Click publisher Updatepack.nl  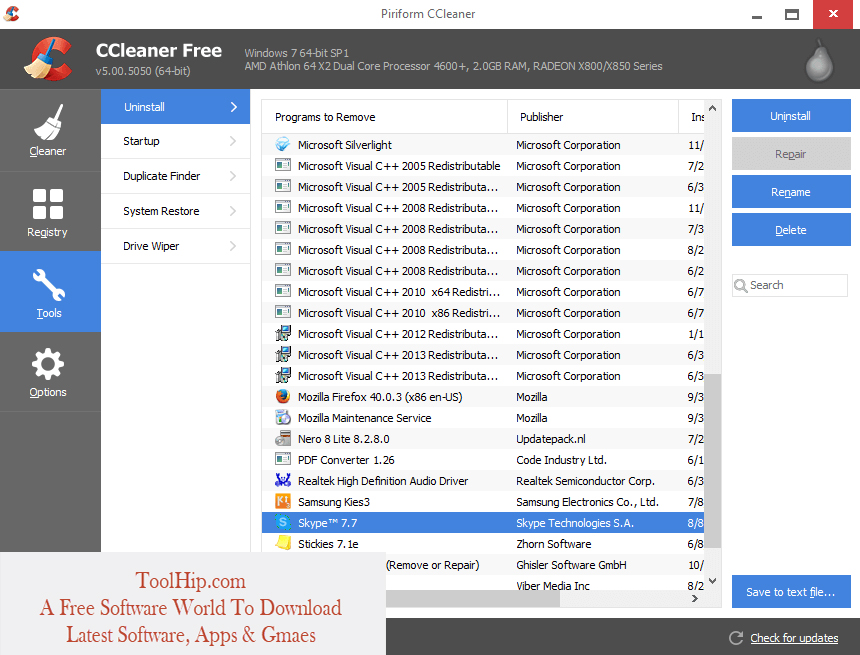[551, 439]
